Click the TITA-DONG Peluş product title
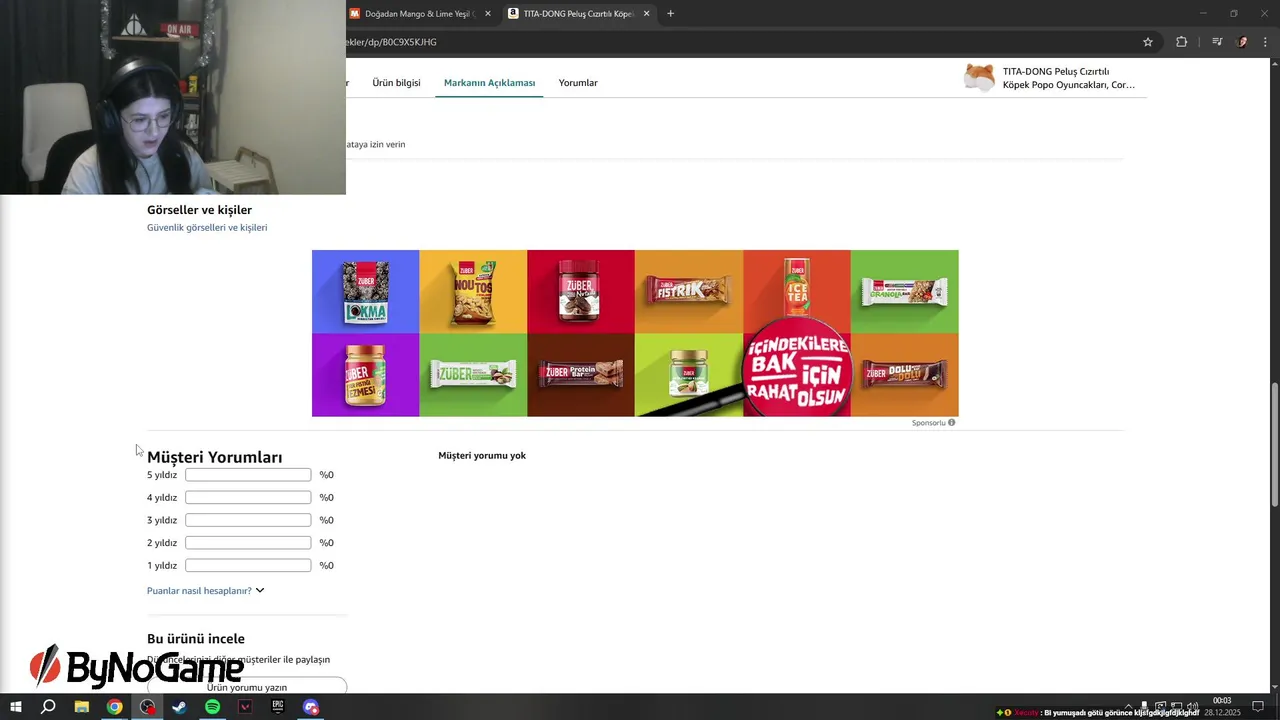The image size is (1280, 720). 1069,78
